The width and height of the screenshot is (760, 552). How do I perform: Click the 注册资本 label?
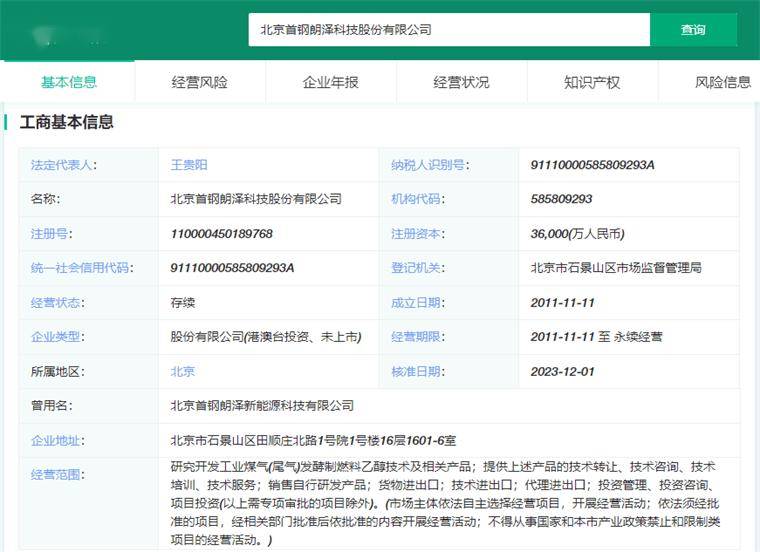point(418,234)
